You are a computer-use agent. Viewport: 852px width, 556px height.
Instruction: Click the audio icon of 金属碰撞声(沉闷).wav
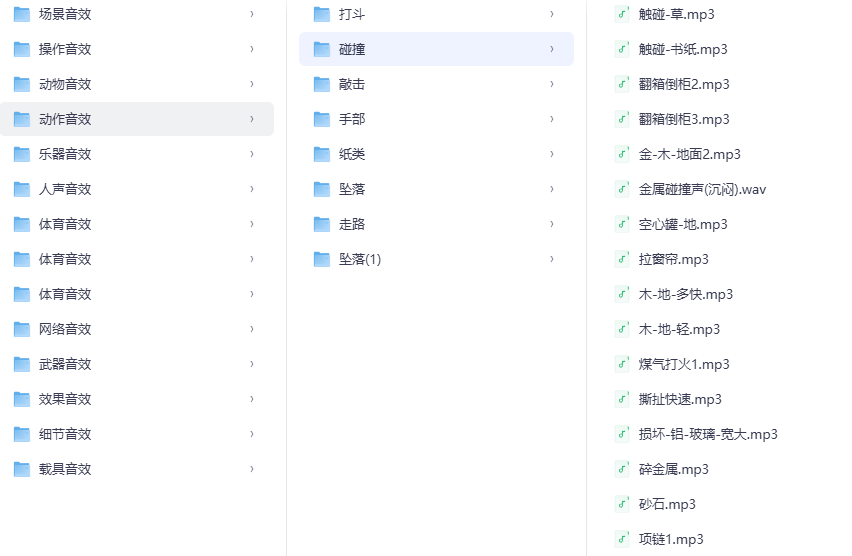tap(621, 189)
